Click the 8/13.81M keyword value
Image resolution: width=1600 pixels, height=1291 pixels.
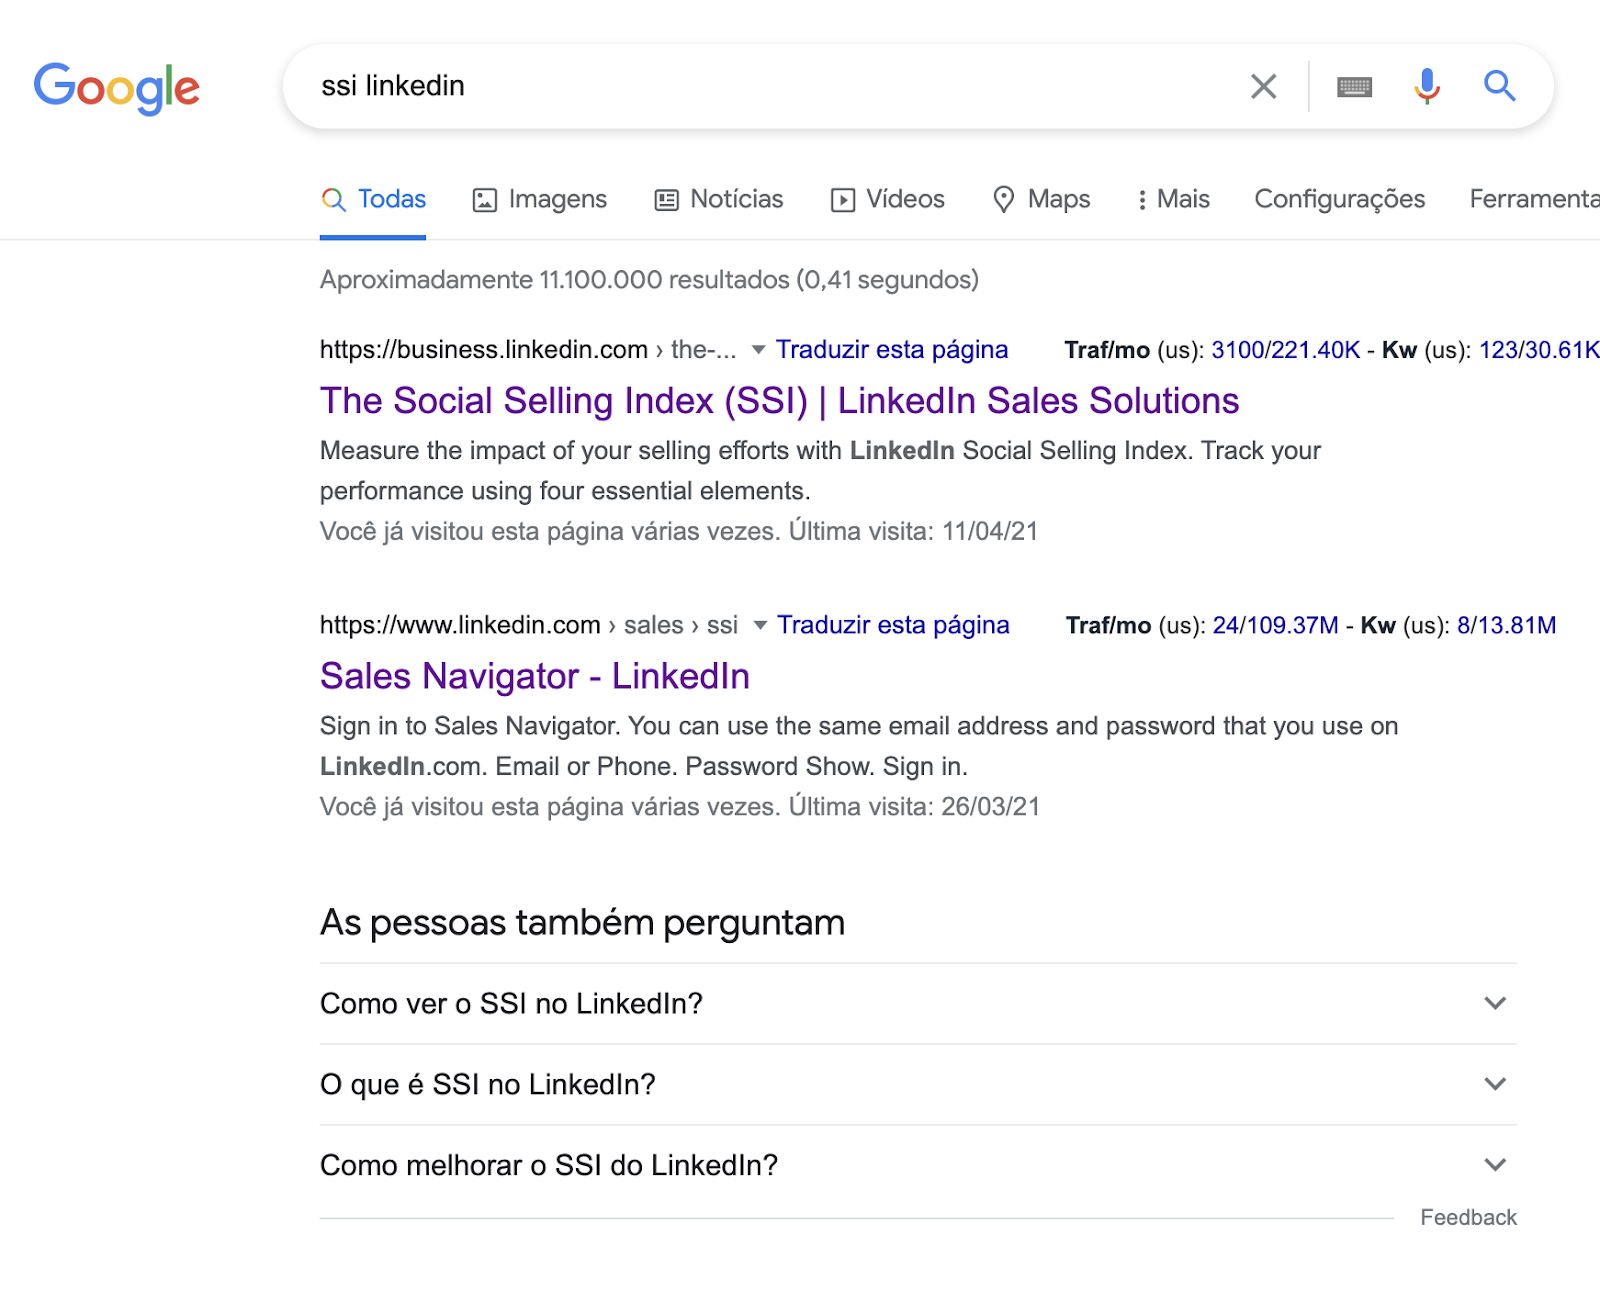(1506, 625)
